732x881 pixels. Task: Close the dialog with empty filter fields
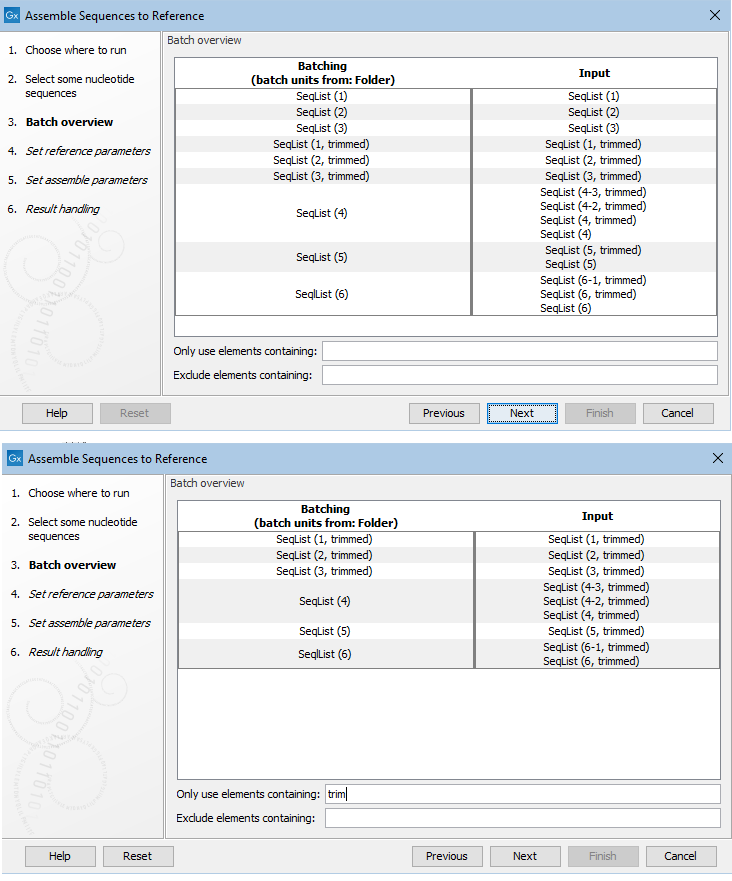tap(714, 15)
